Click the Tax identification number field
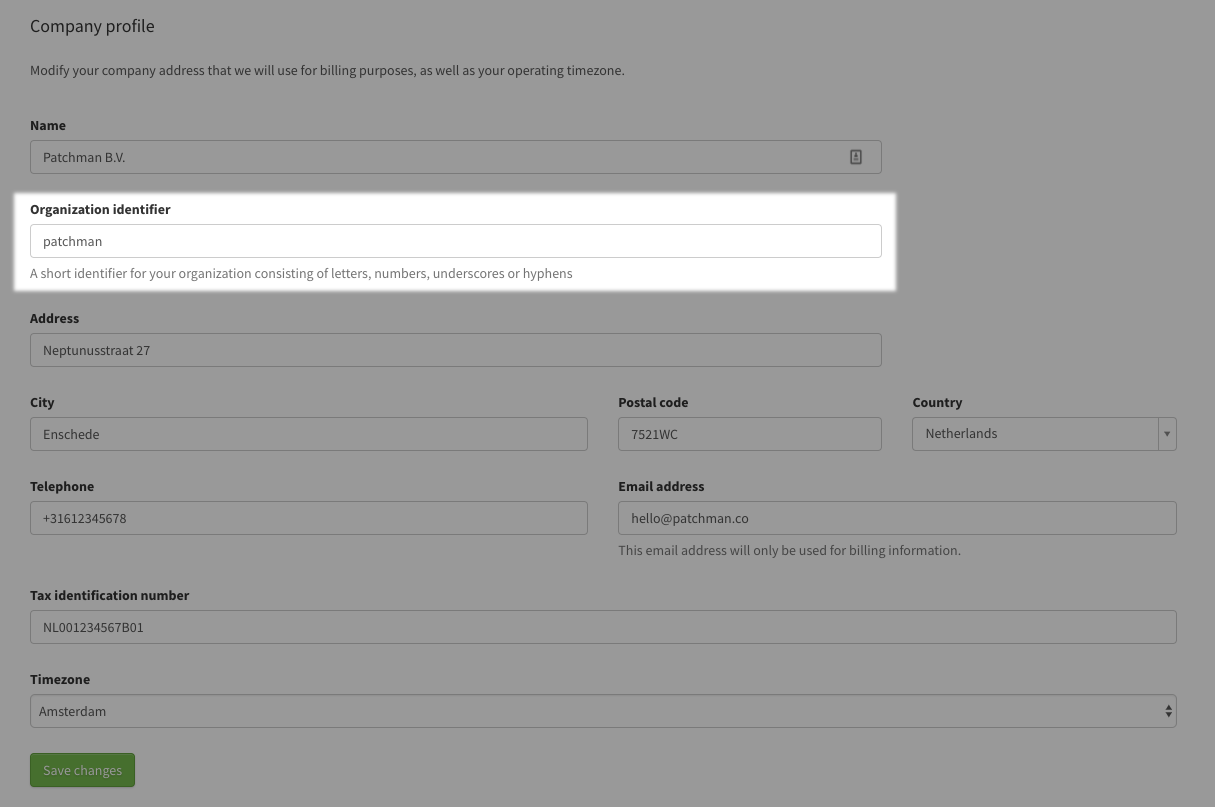 point(603,627)
